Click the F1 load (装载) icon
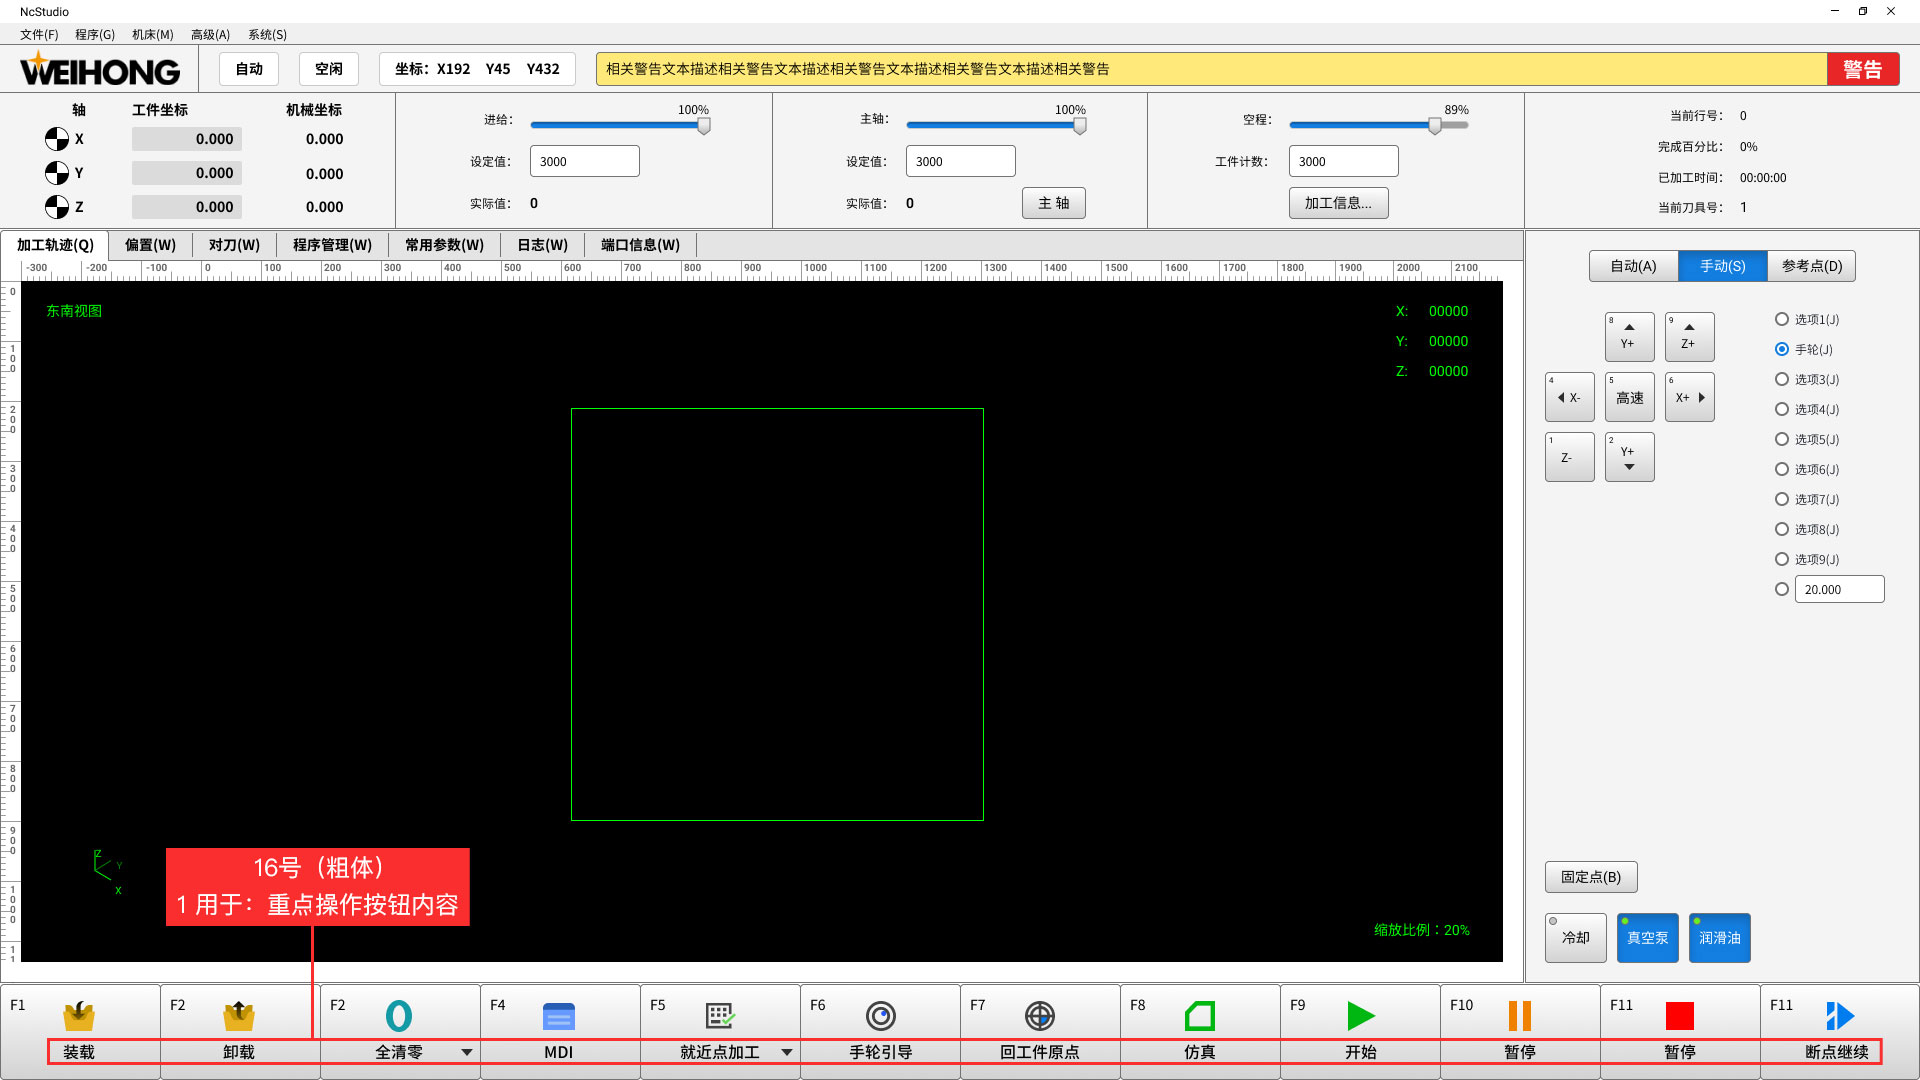 point(79,1016)
